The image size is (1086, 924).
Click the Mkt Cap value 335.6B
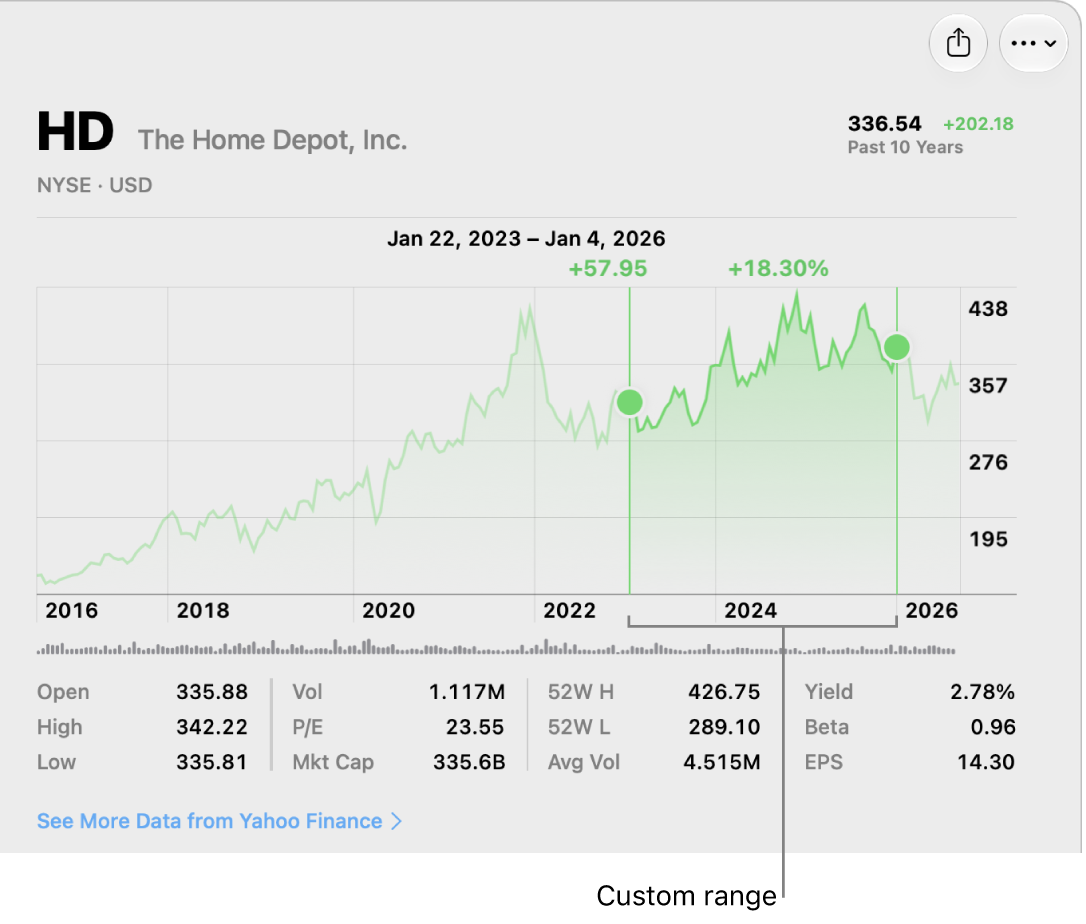[470, 763]
